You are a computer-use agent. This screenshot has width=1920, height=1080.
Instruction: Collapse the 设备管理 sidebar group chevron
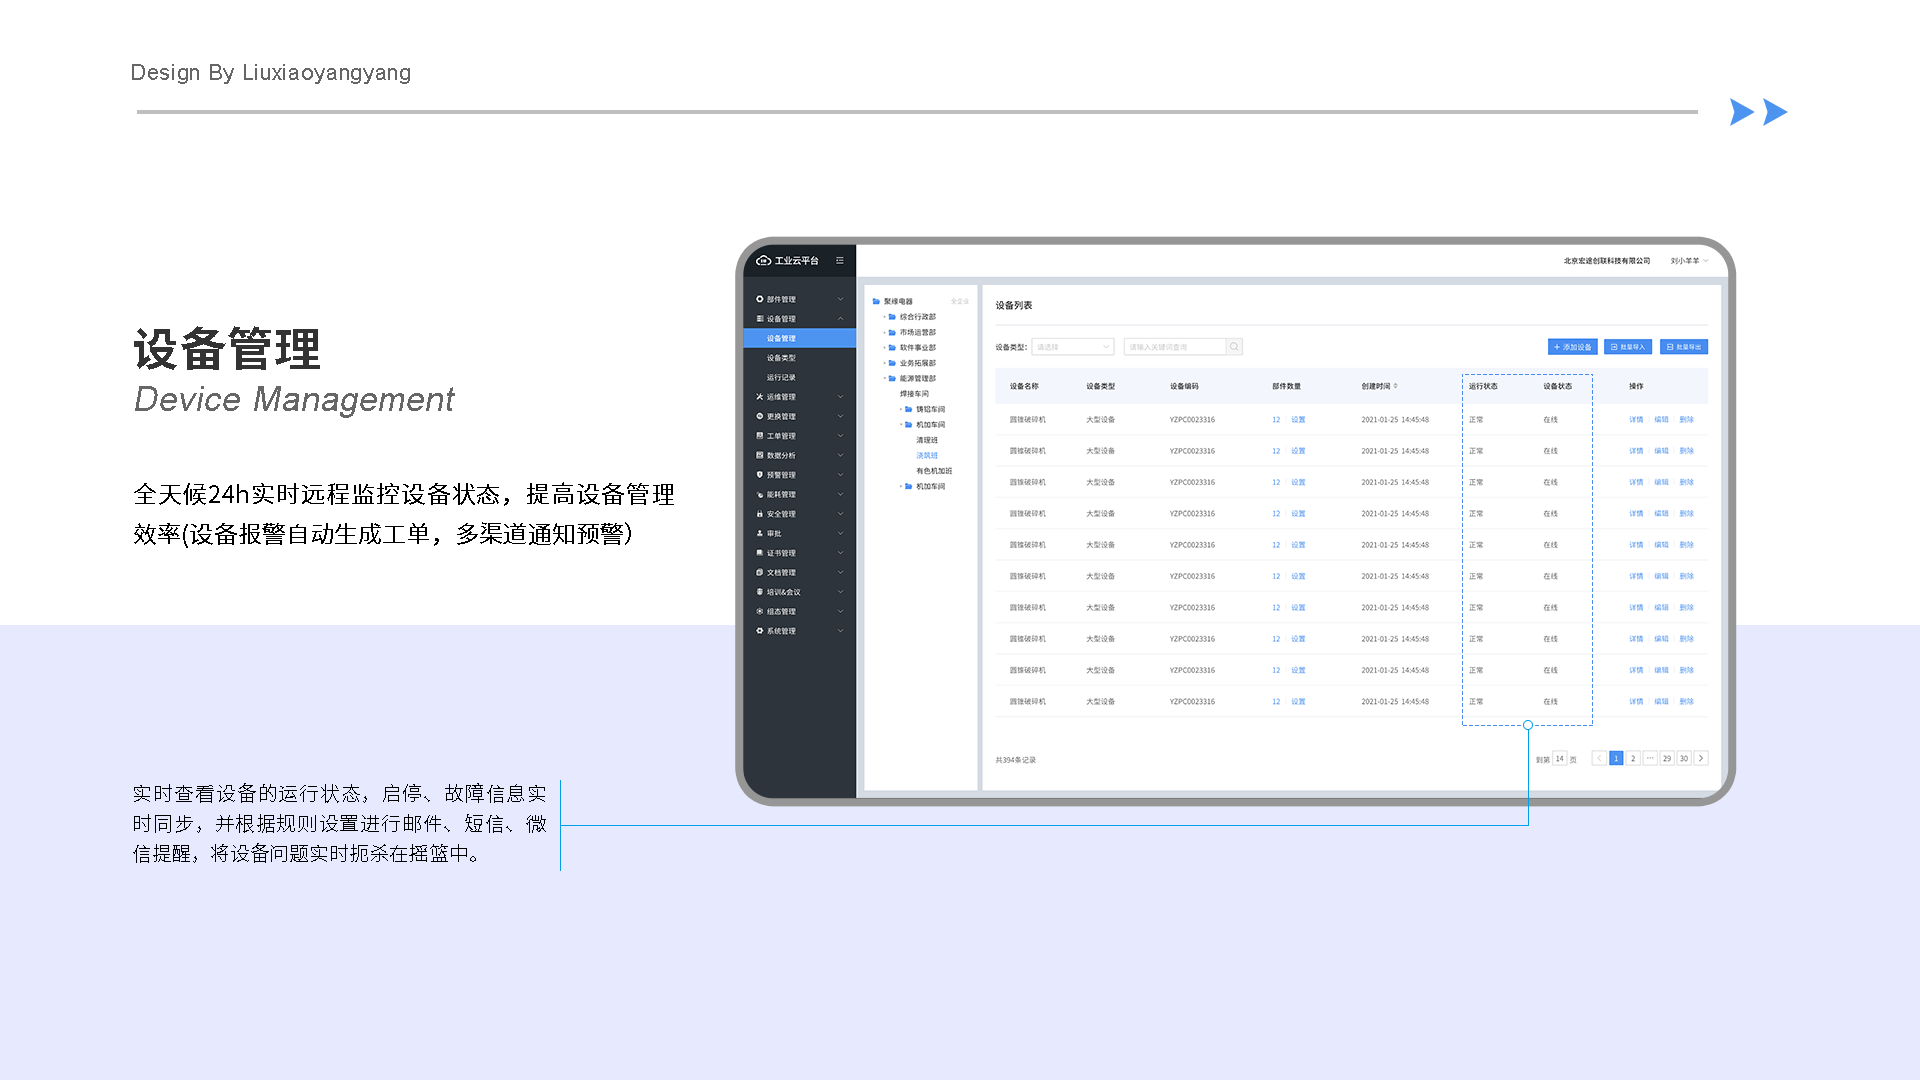pyautogui.click(x=841, y=319)
